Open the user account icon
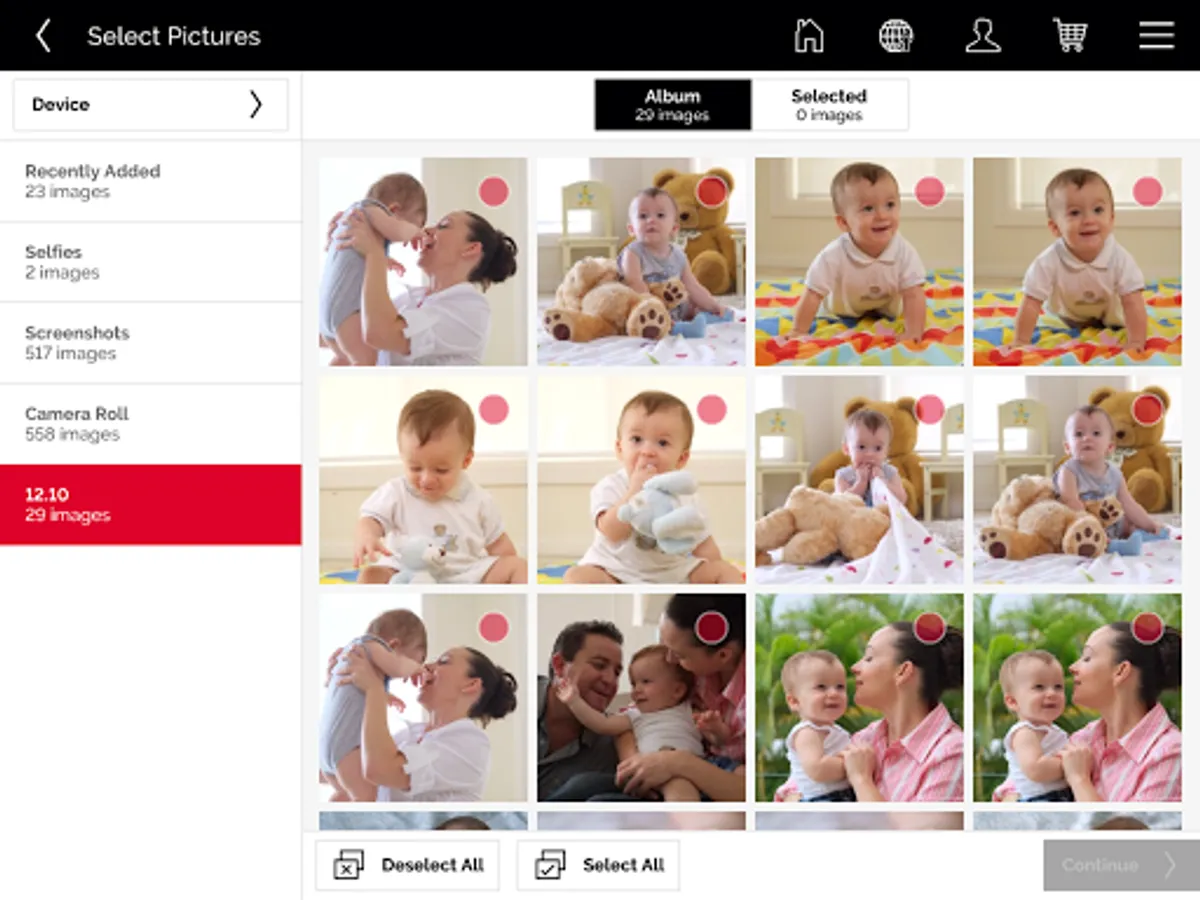 pos(983,36)
